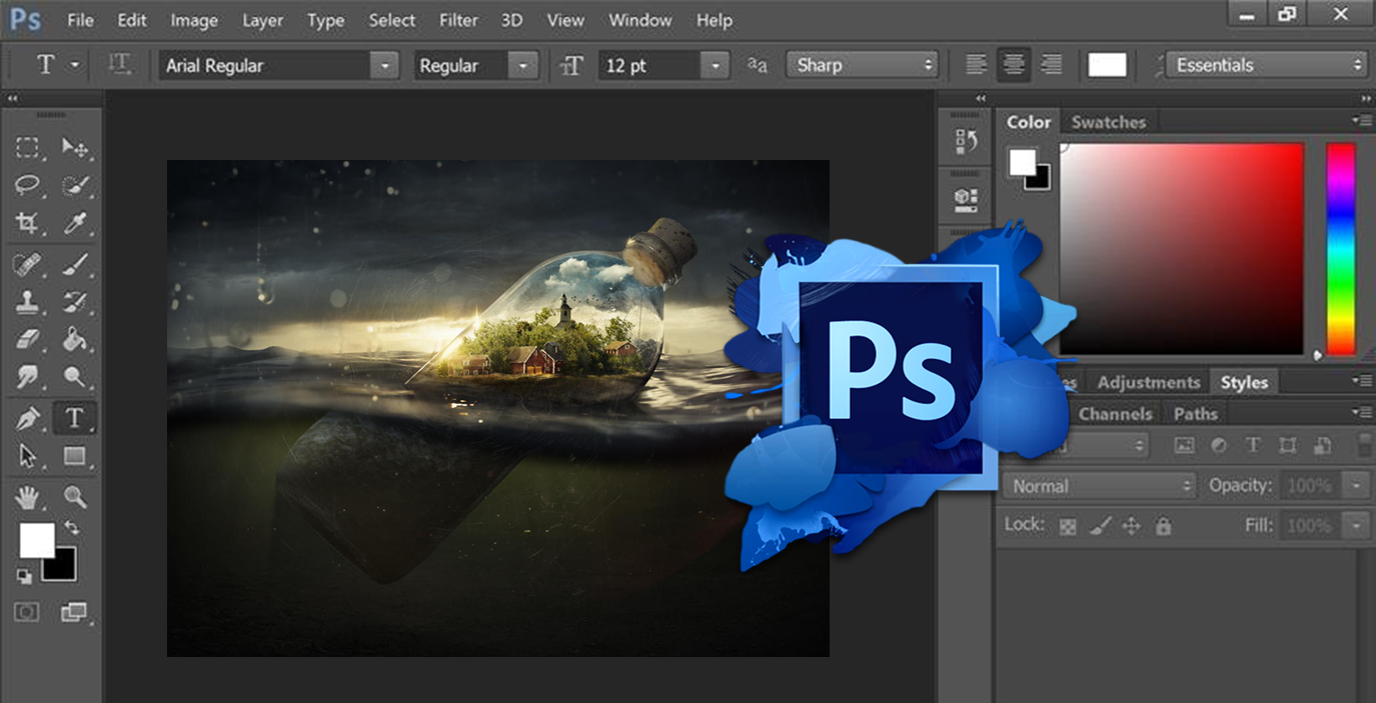1376x703 pixels.
Task: Click the center text alignment button
Action: (x=1013, y=66)
